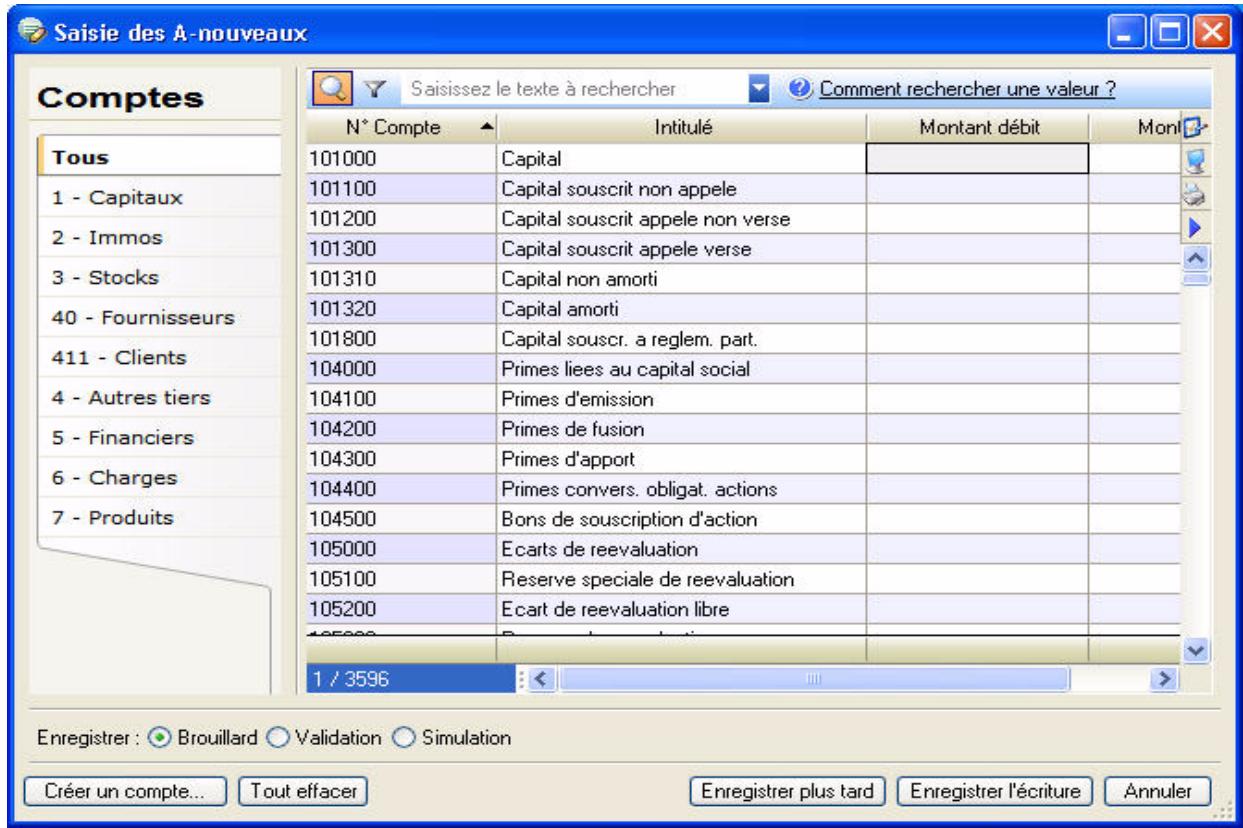Viewport: 1243px width, 828px height.
Task: Toggle sort on N° Compte column header
Action: [402, 128]
